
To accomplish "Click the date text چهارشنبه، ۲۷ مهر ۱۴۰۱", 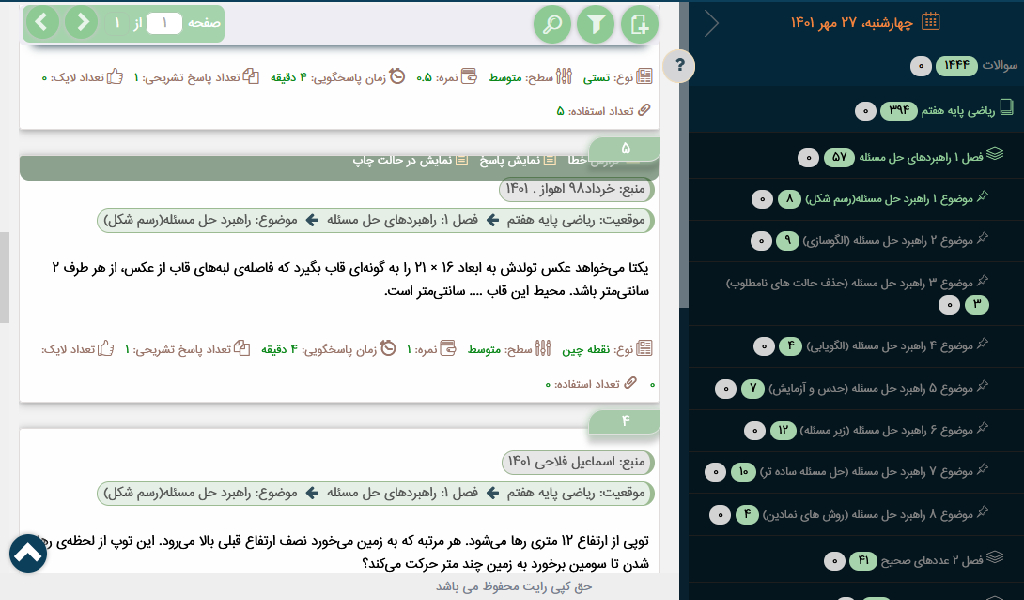I will tap(852, 23).
